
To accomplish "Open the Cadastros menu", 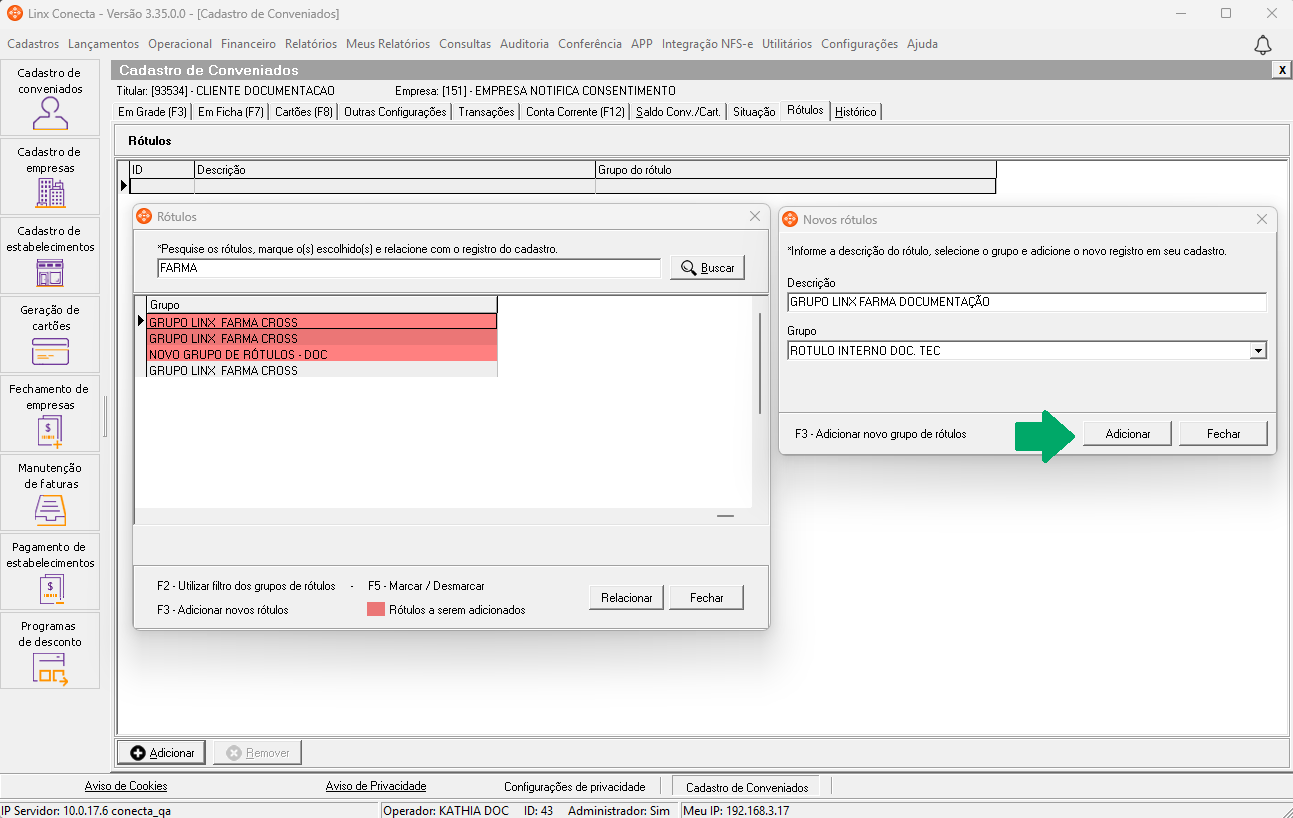I will [x=33, y=44].
